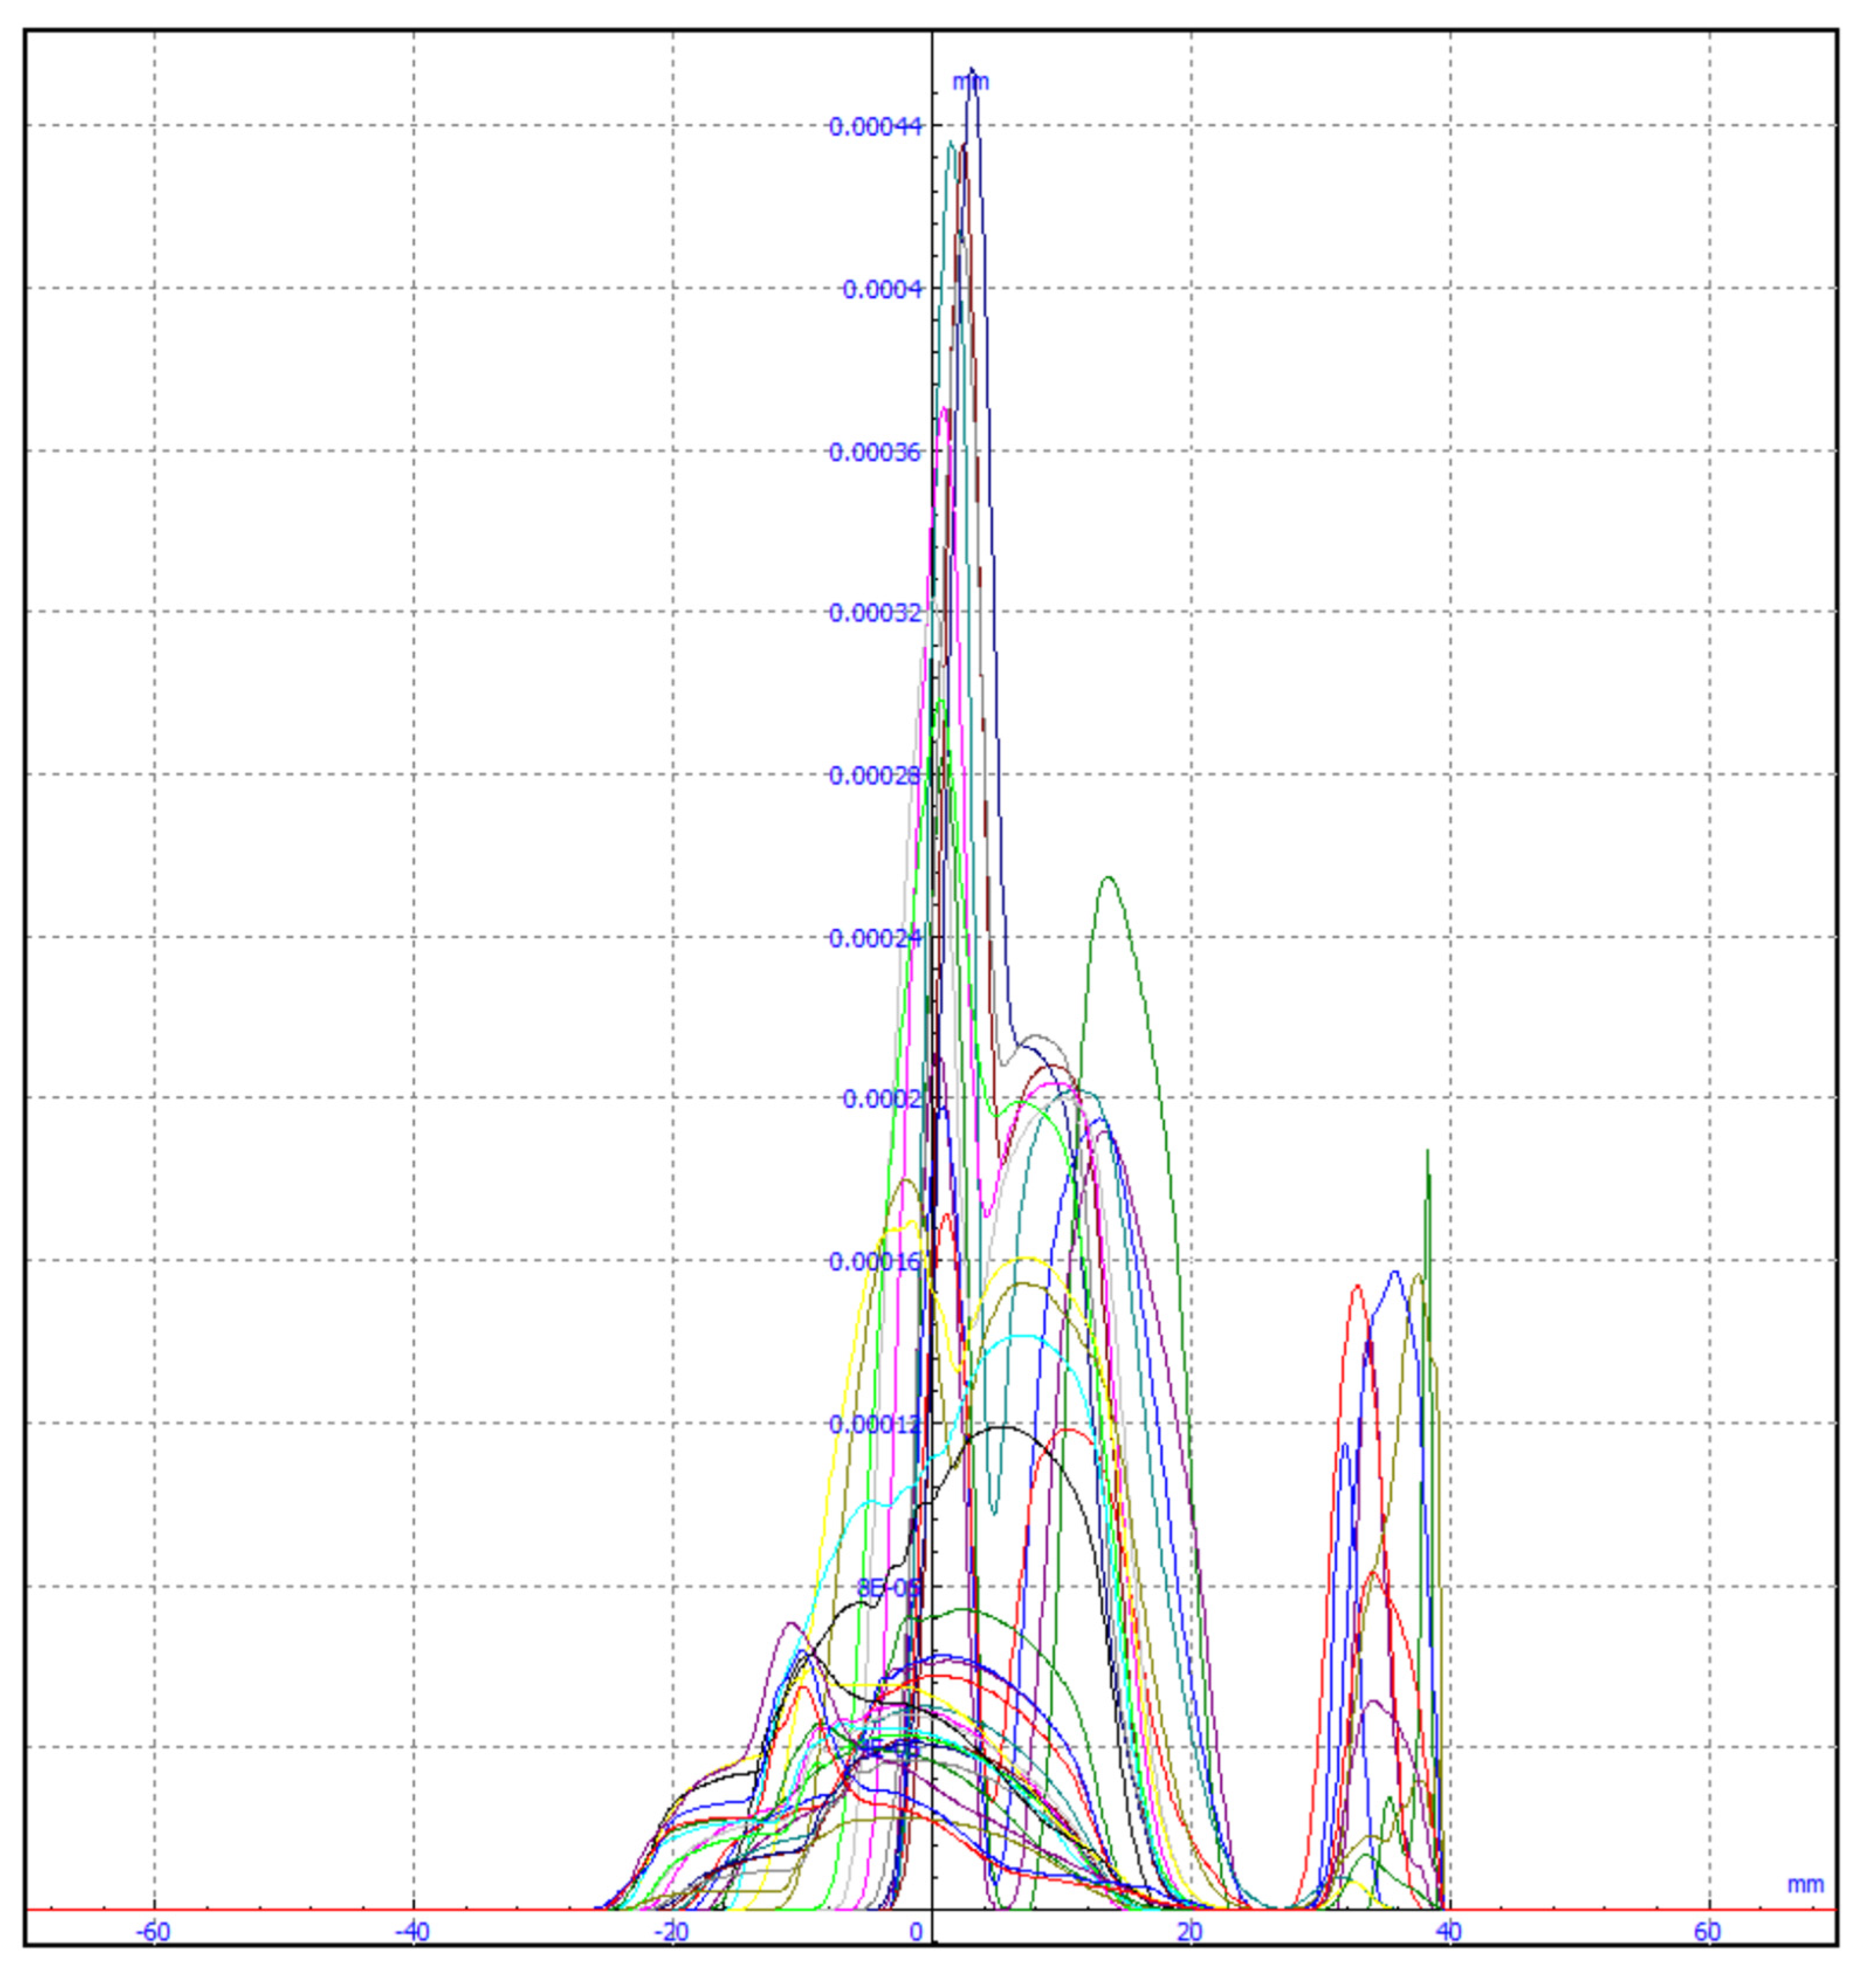Viewport: 1862px width, 1988px height.
Task: Click the 40 x-axis tick label
Action: (x=1449, y=1932)
